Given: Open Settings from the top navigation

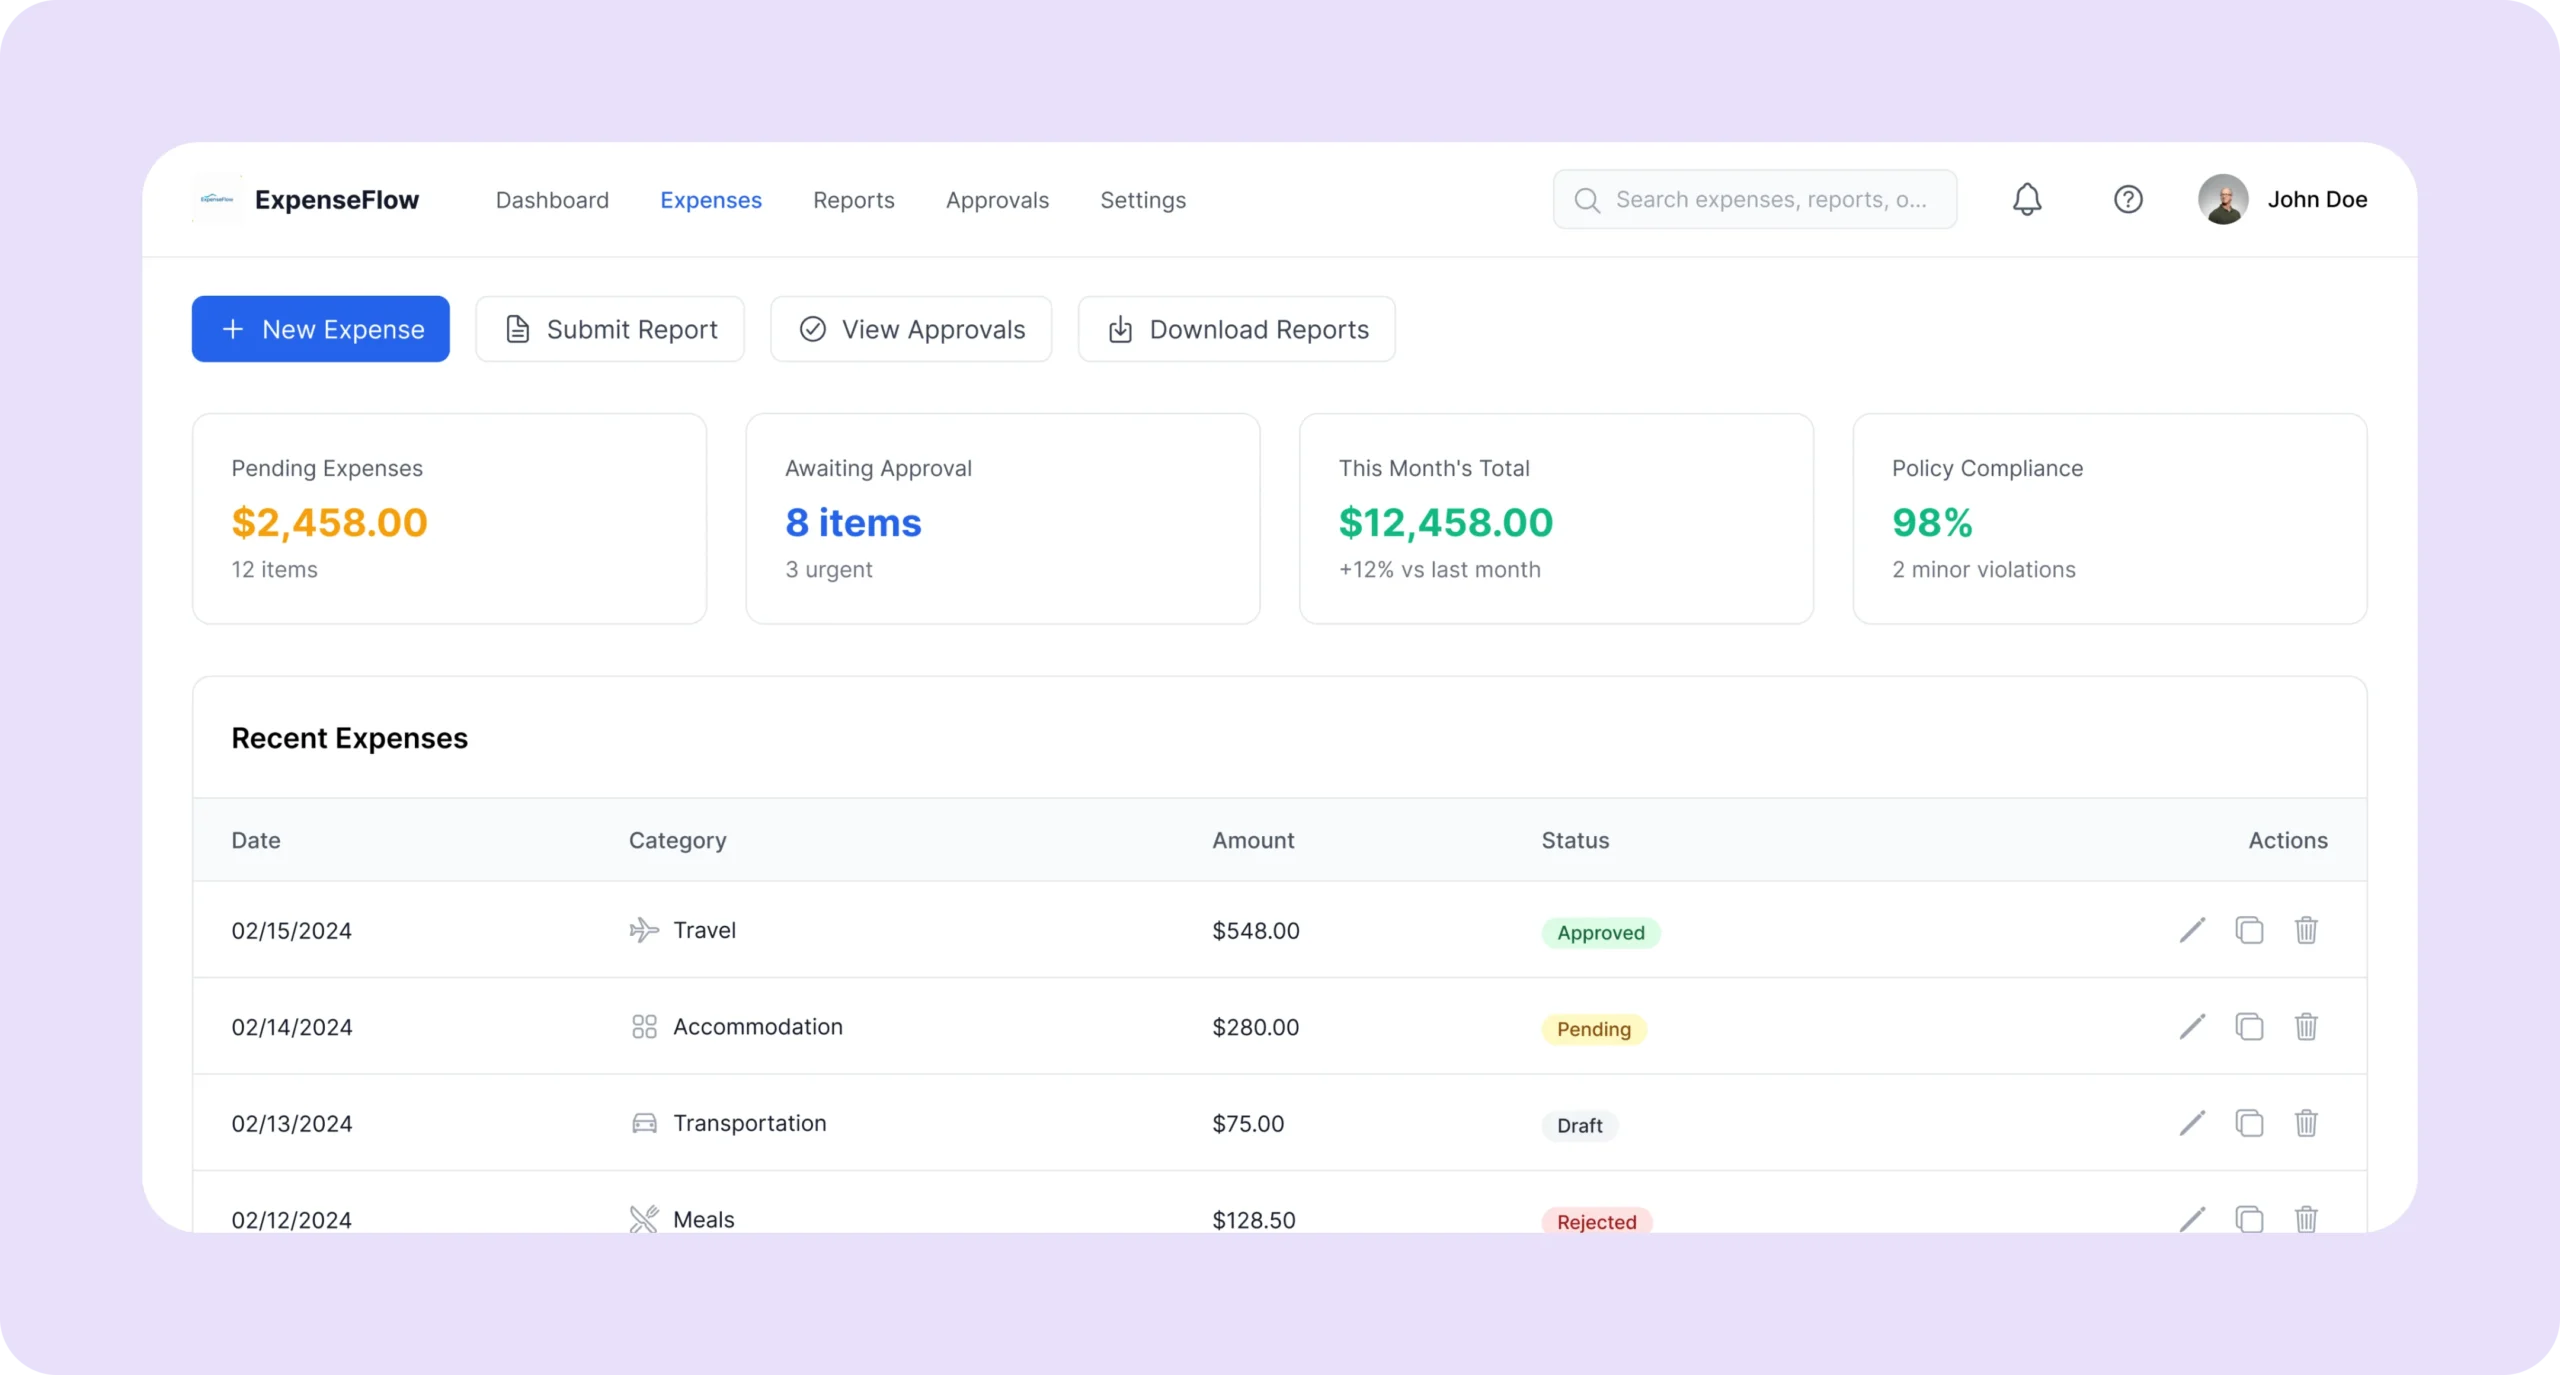Looking at the screenshot, I should point(1143,200).
